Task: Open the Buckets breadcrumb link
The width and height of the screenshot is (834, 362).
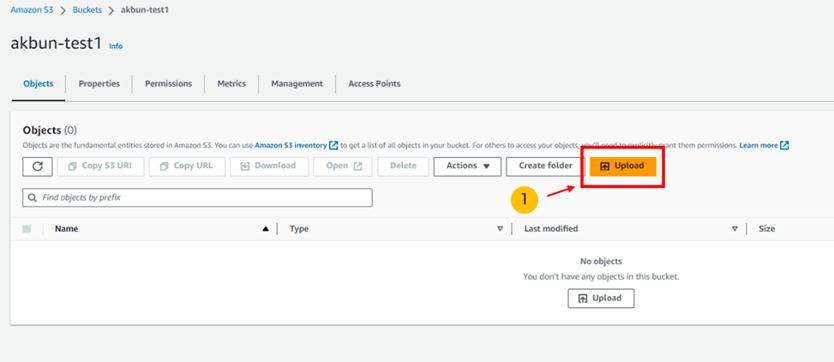Action: 87,10
